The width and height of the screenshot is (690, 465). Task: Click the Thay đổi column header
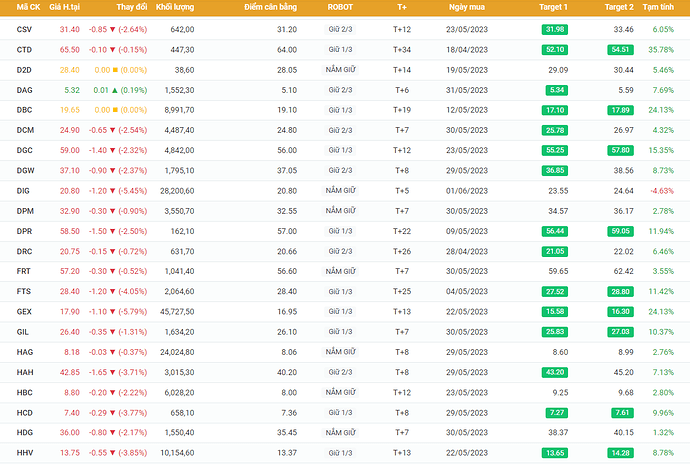(132, 7)
